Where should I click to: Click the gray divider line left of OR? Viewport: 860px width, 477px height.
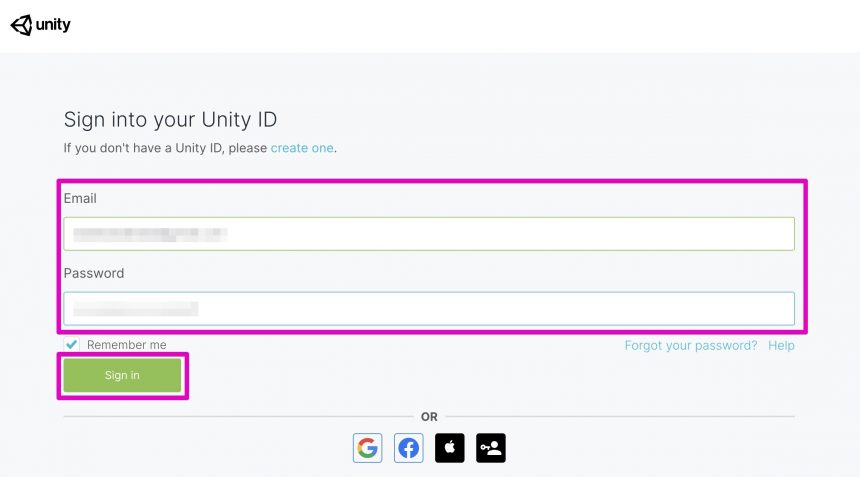click(x=239, y=417)
